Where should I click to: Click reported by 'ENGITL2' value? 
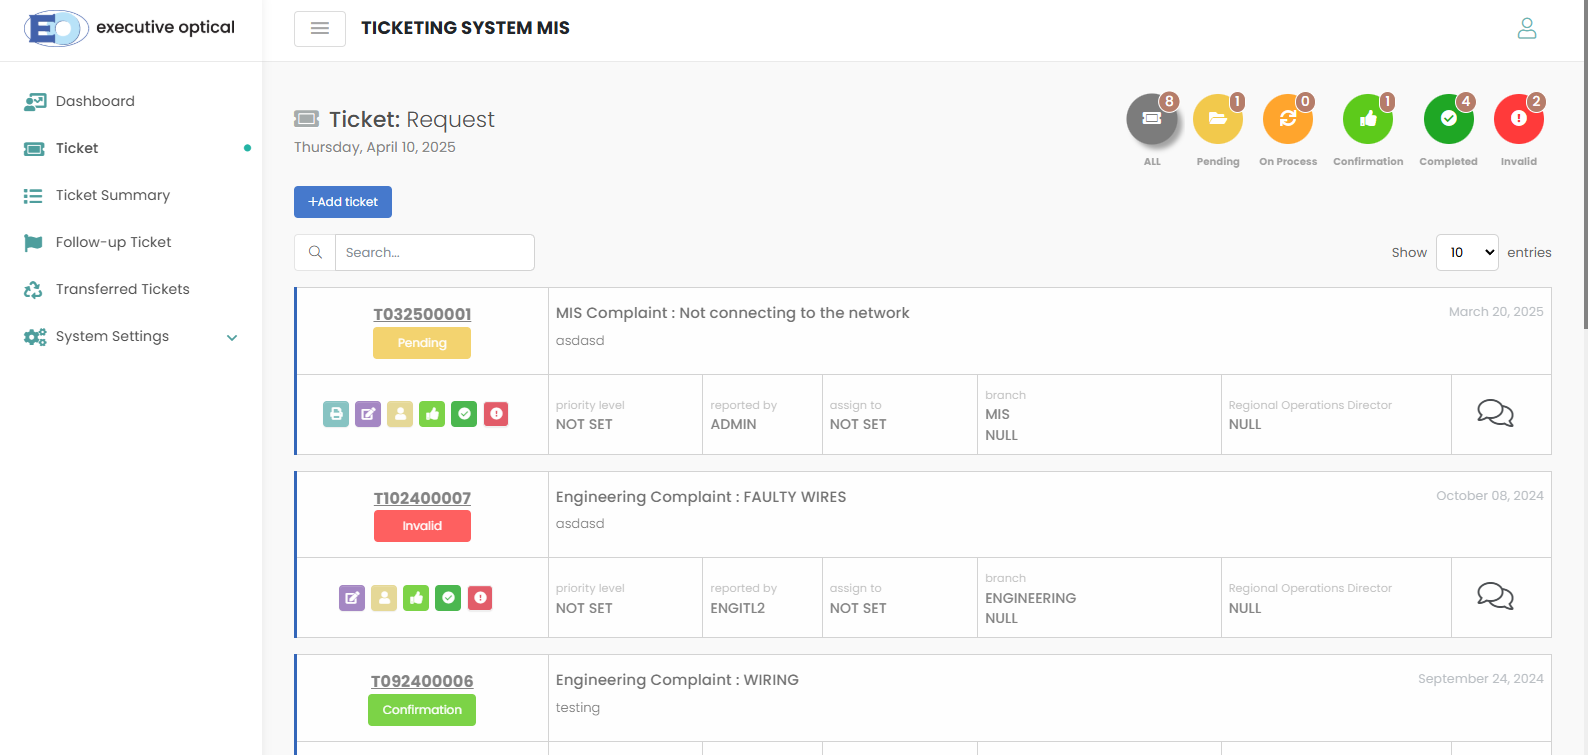[x=738, y=608]
